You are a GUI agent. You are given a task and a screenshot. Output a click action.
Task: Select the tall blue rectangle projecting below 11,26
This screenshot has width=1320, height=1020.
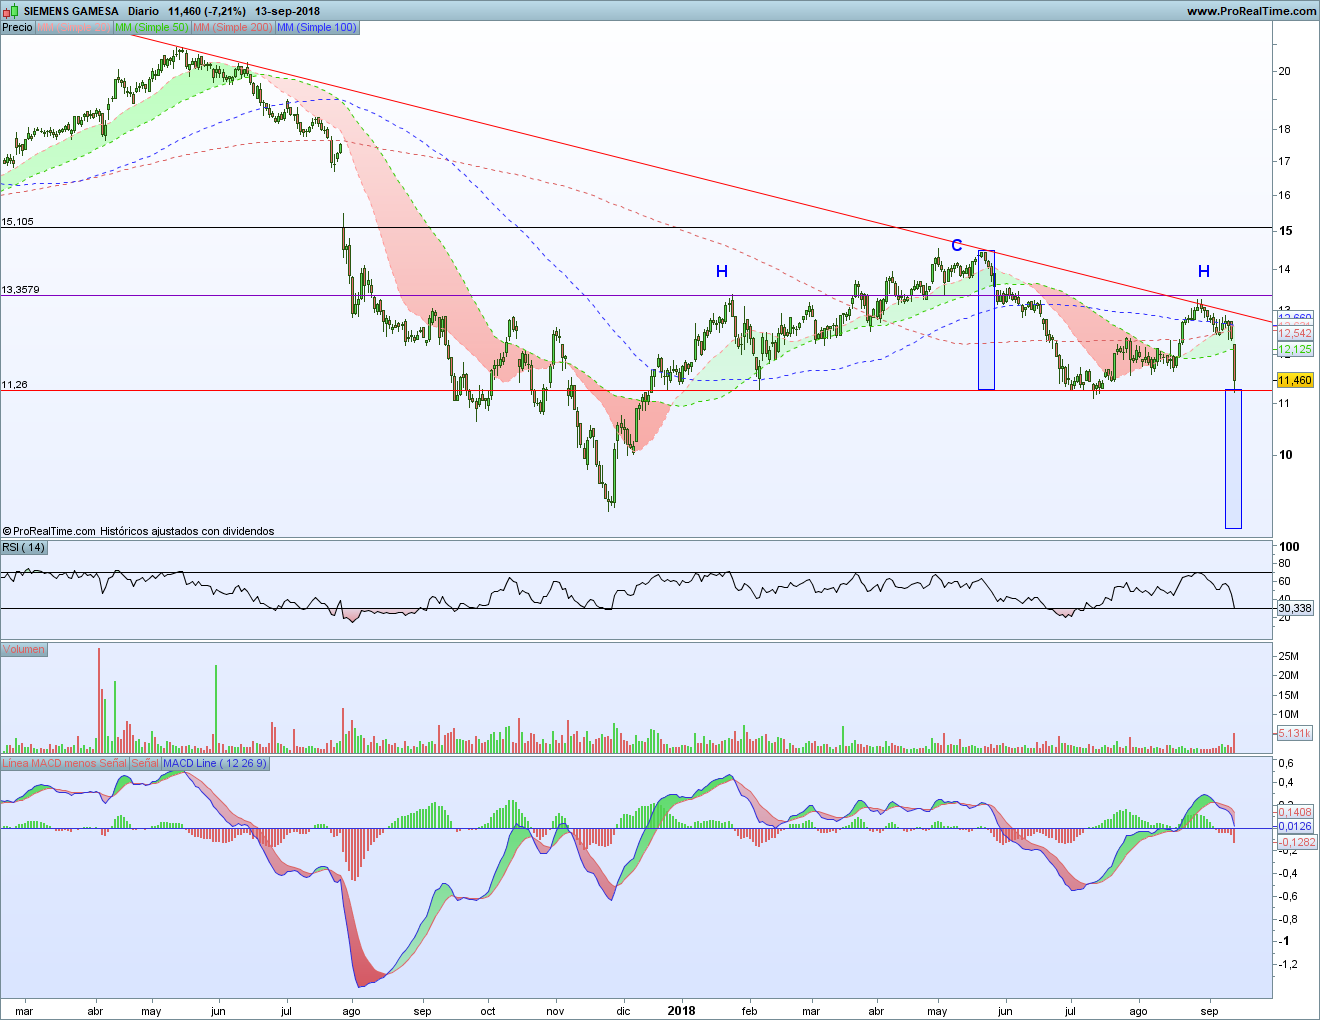pyautogui.click(x=1233, y=459)
